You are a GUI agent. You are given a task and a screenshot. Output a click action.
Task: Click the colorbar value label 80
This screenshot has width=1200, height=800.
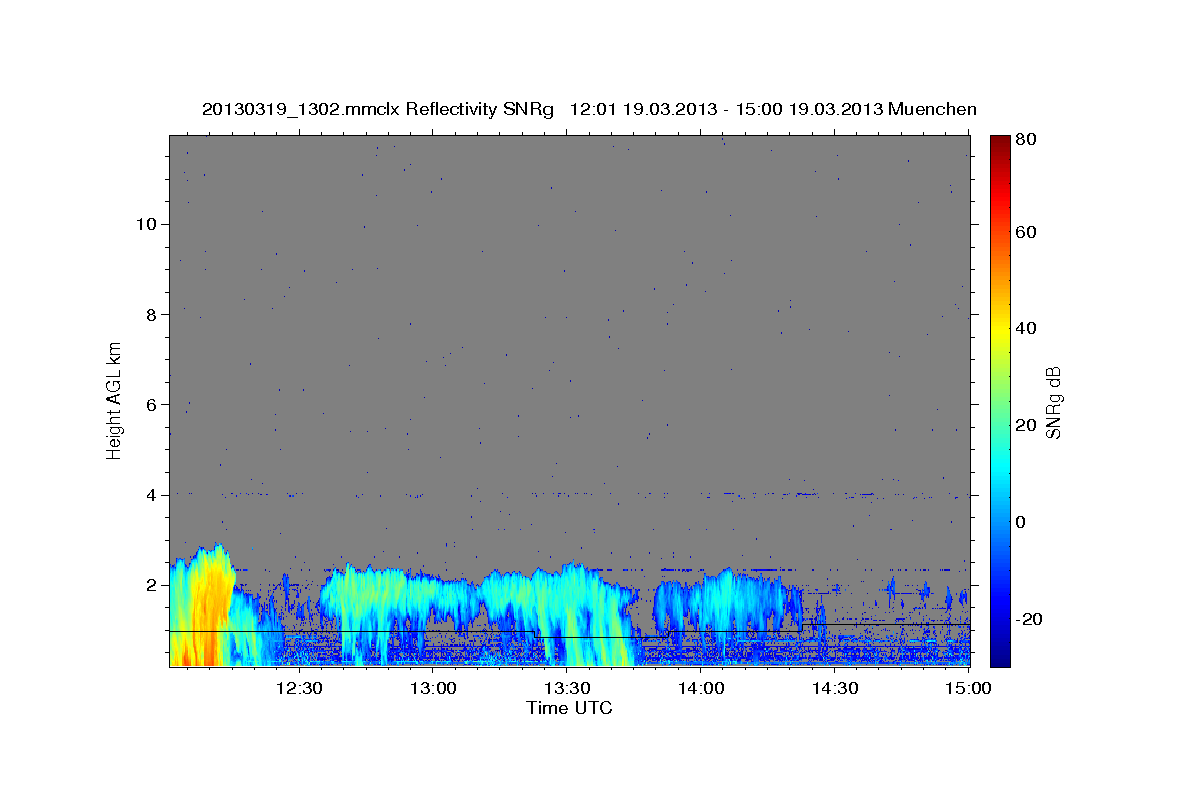[1026, 139]
